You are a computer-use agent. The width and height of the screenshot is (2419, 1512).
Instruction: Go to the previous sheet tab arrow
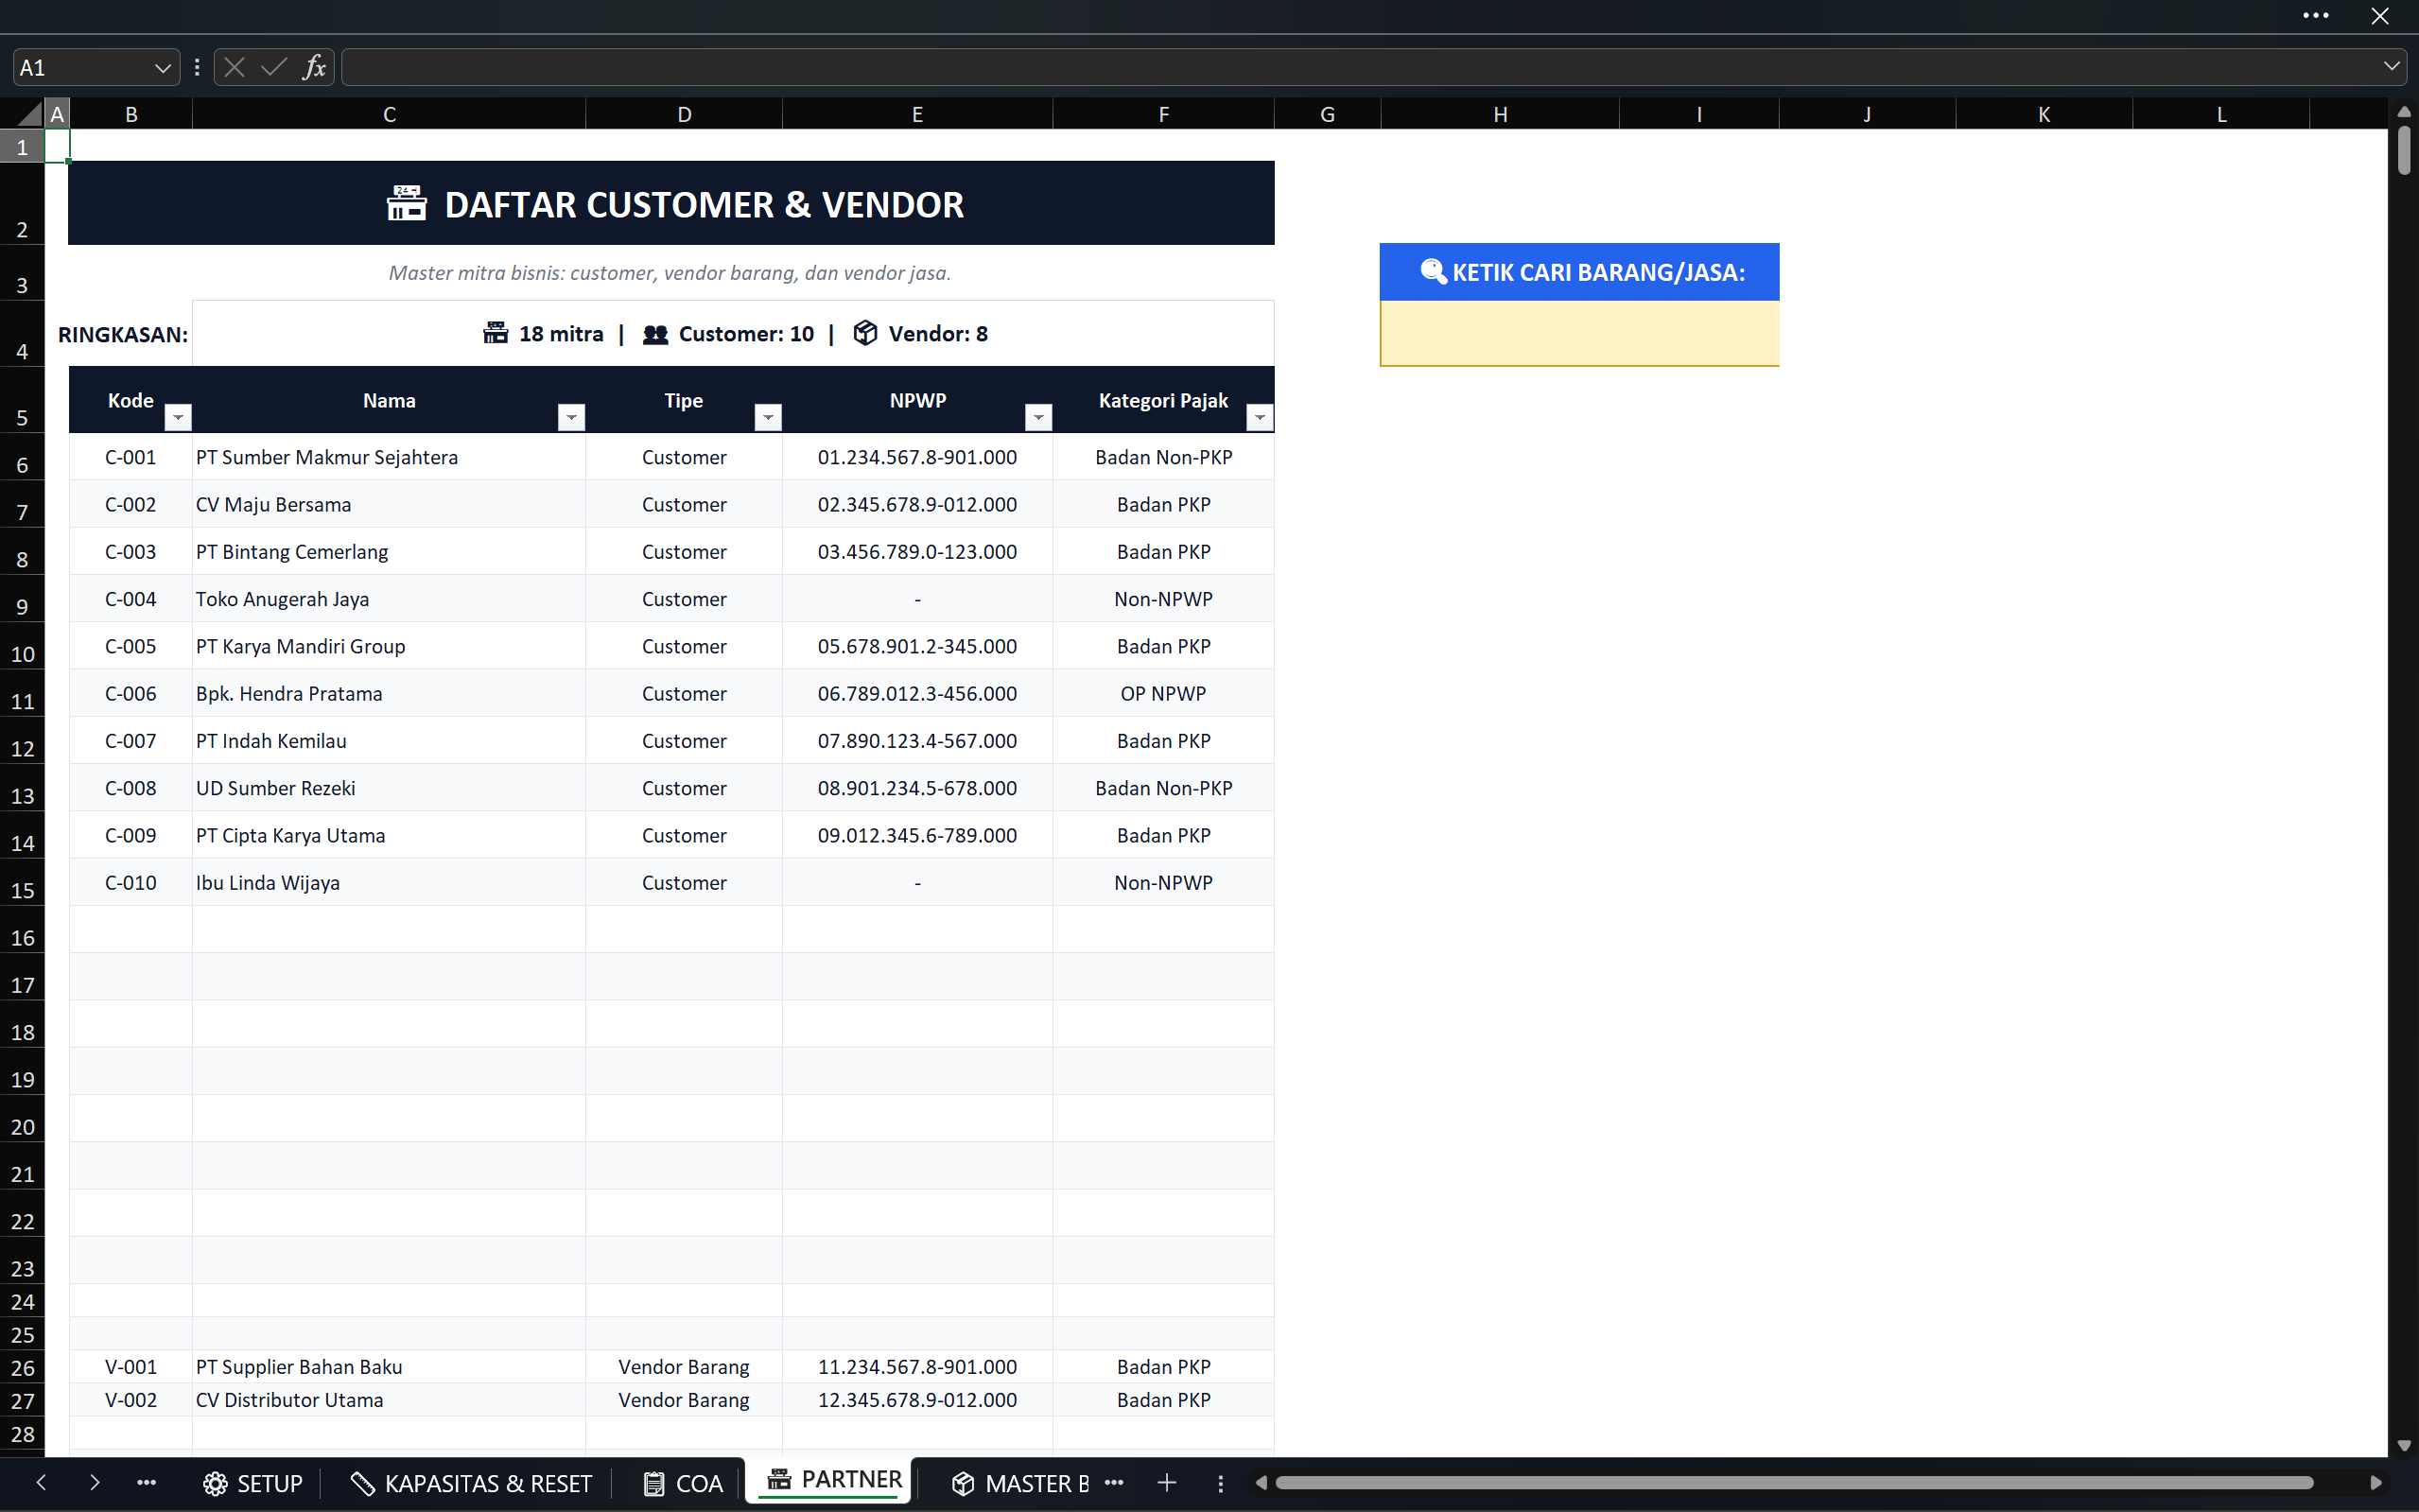[x=41, y=1483]
